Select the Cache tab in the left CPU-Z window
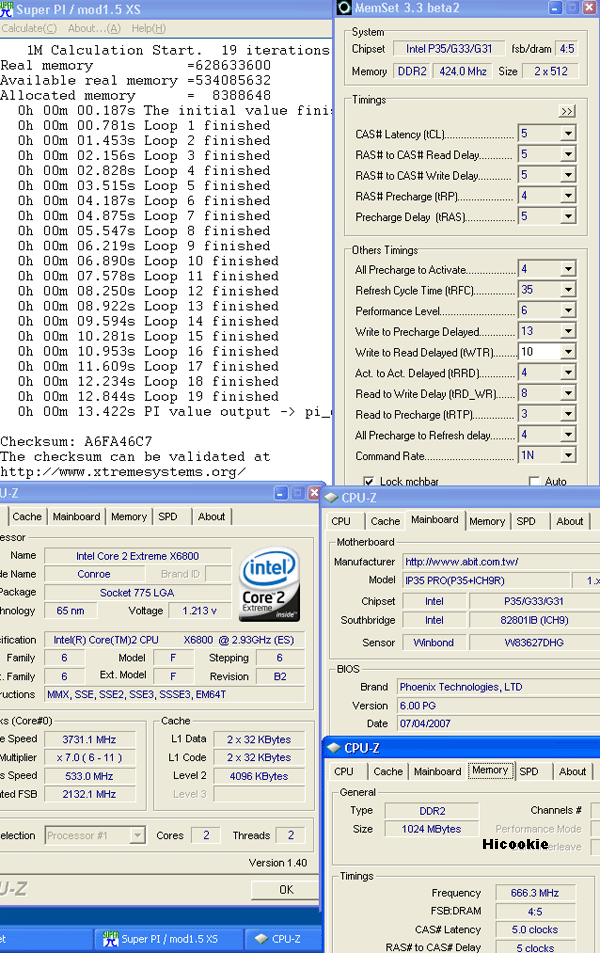 (x=27, y=517)
